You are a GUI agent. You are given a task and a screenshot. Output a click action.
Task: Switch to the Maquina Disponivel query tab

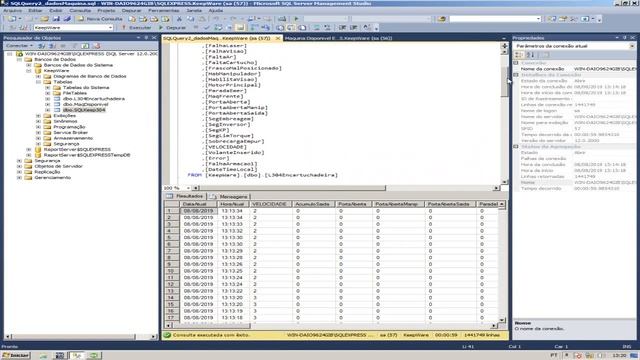[339, 38]
